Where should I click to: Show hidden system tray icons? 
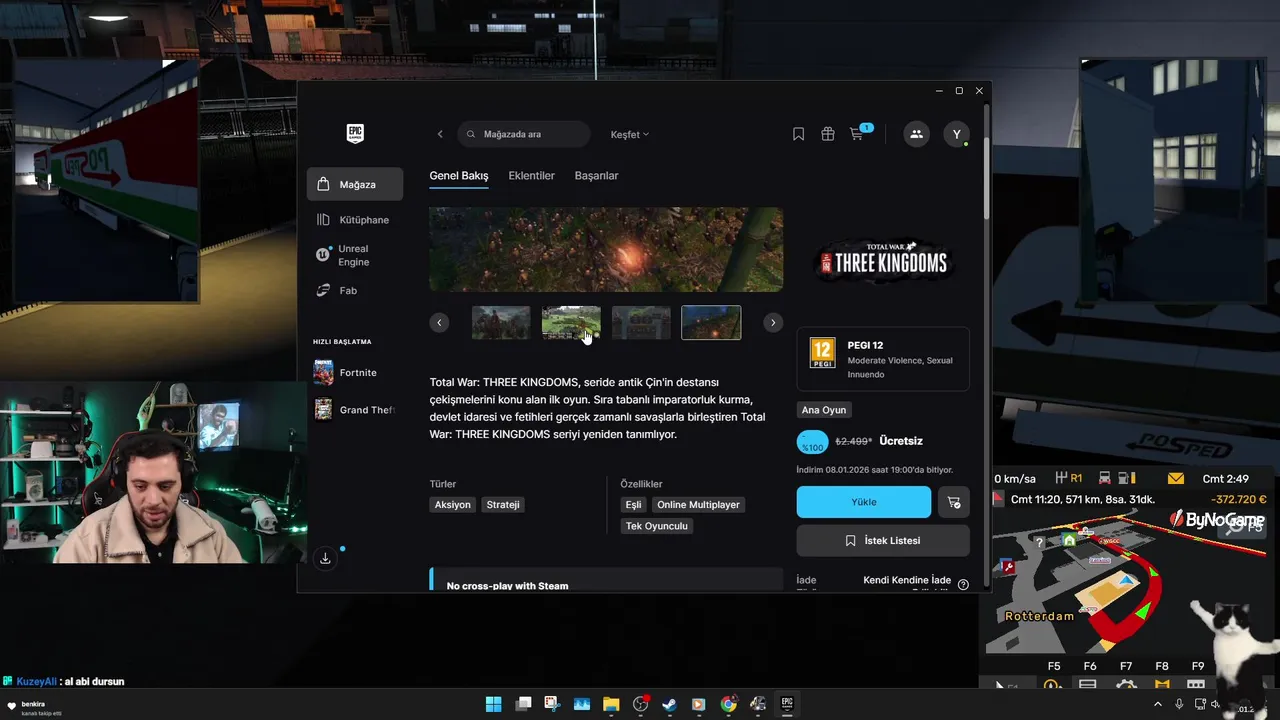coord(1158,704)
